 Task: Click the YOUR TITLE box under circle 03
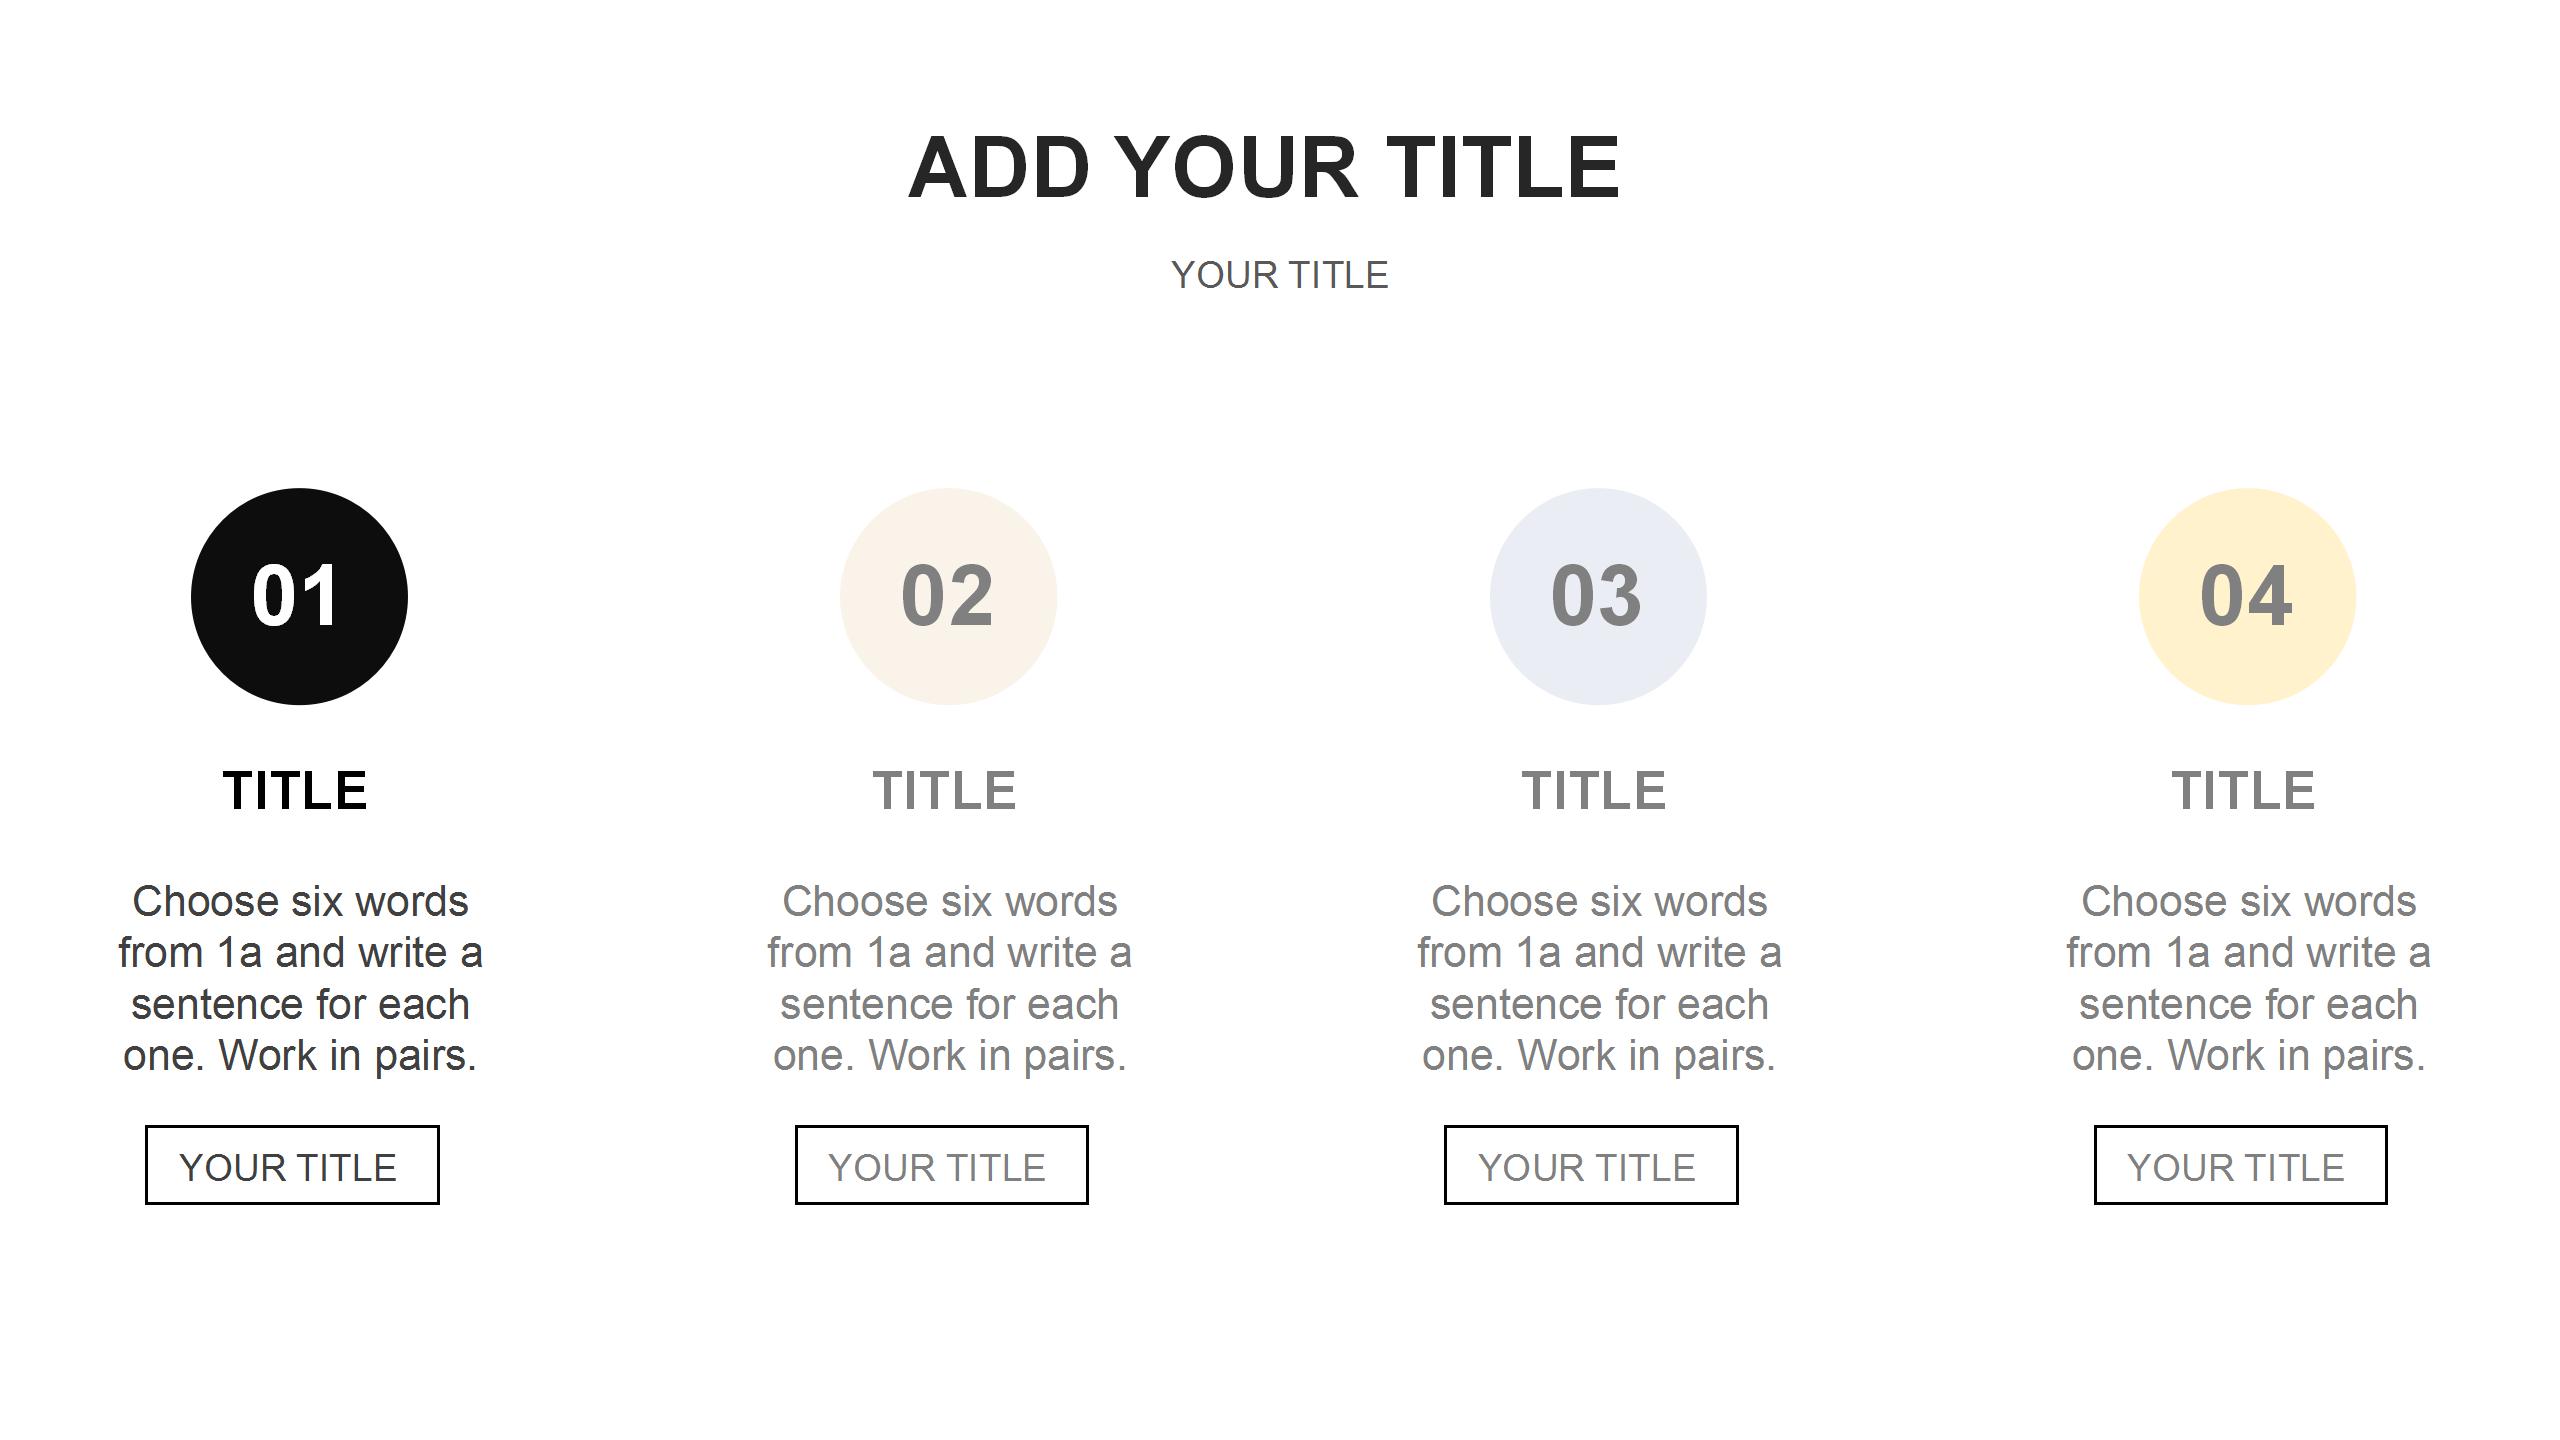click(x=1590, y=1166)
